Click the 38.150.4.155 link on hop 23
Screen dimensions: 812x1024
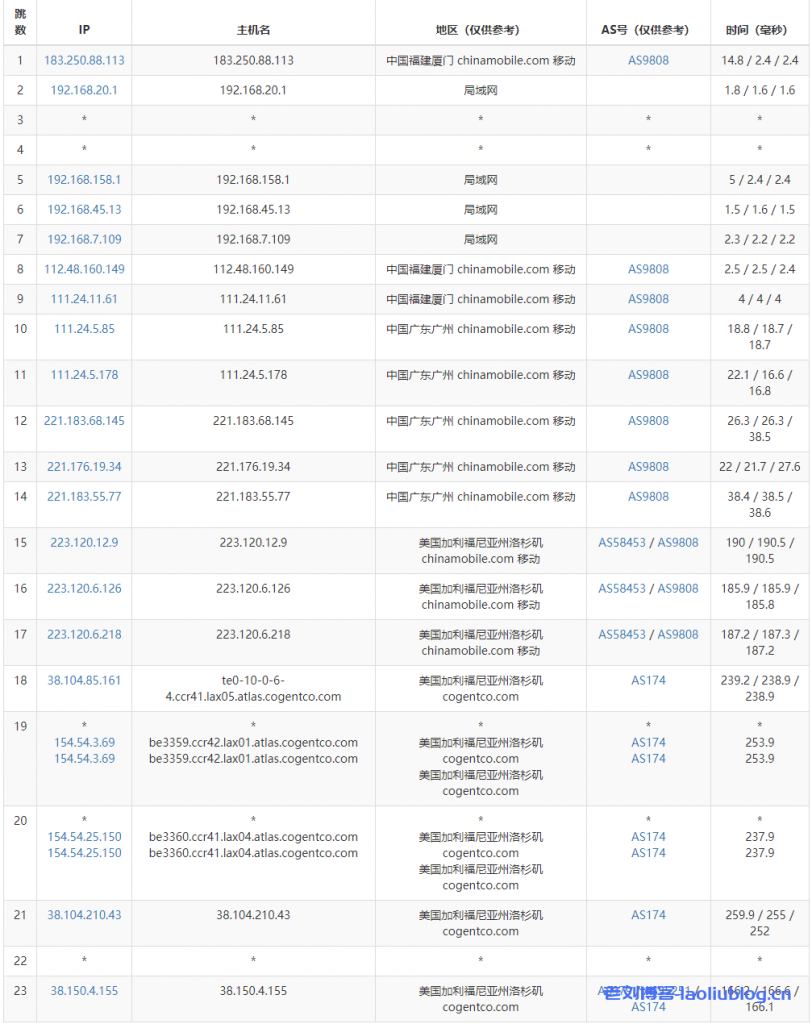(x=83, y=990)
